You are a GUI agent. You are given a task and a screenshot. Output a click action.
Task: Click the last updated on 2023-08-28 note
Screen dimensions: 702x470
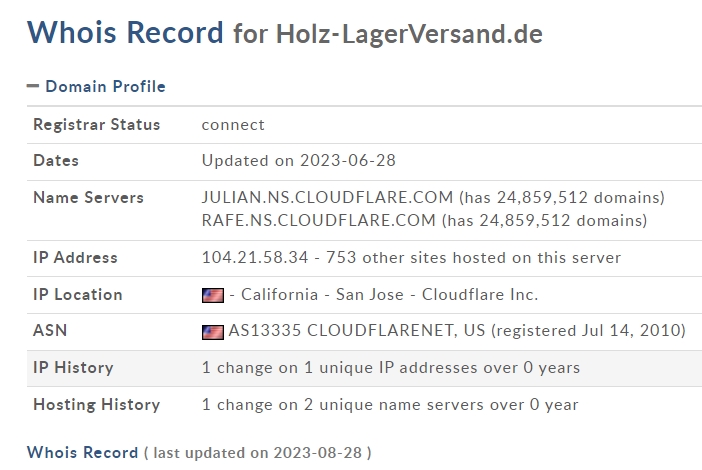[x=257, y=453]
